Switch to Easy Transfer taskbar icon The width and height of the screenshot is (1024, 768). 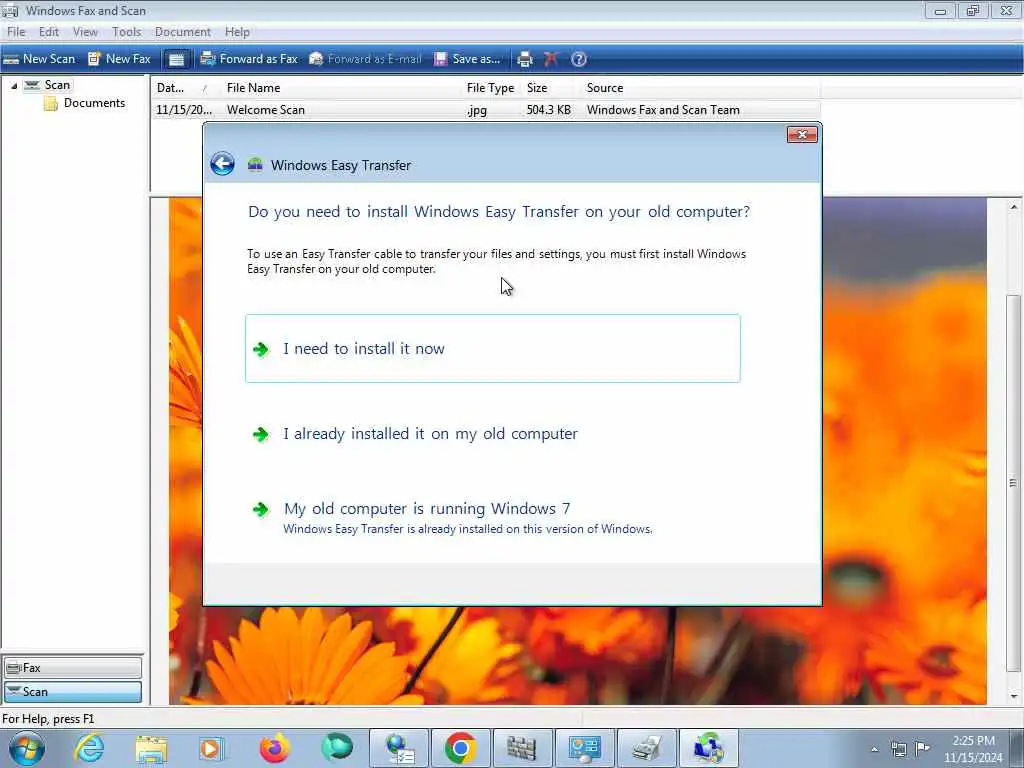coord(709,748)
